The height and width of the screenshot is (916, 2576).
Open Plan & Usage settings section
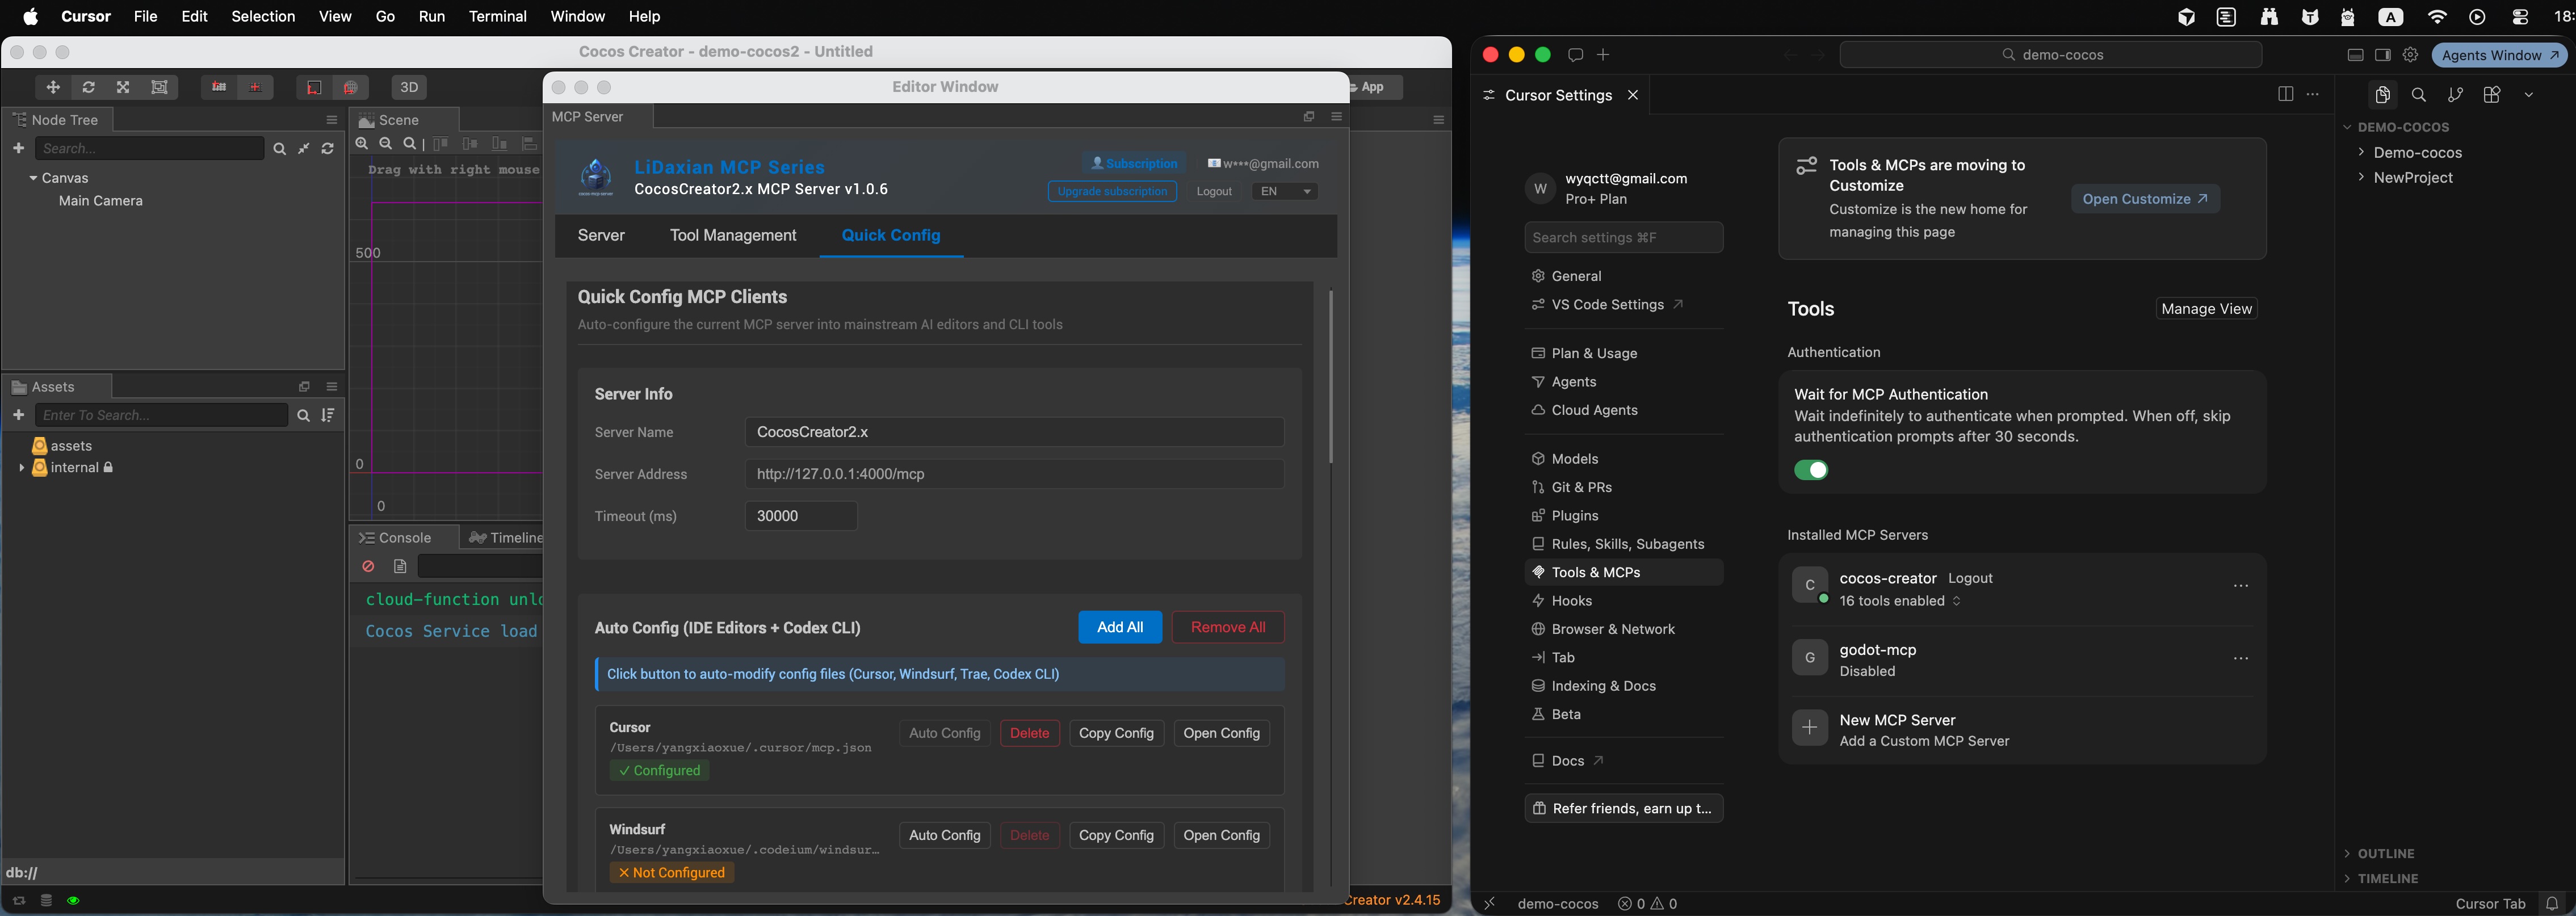click(x=1624, y=353)
